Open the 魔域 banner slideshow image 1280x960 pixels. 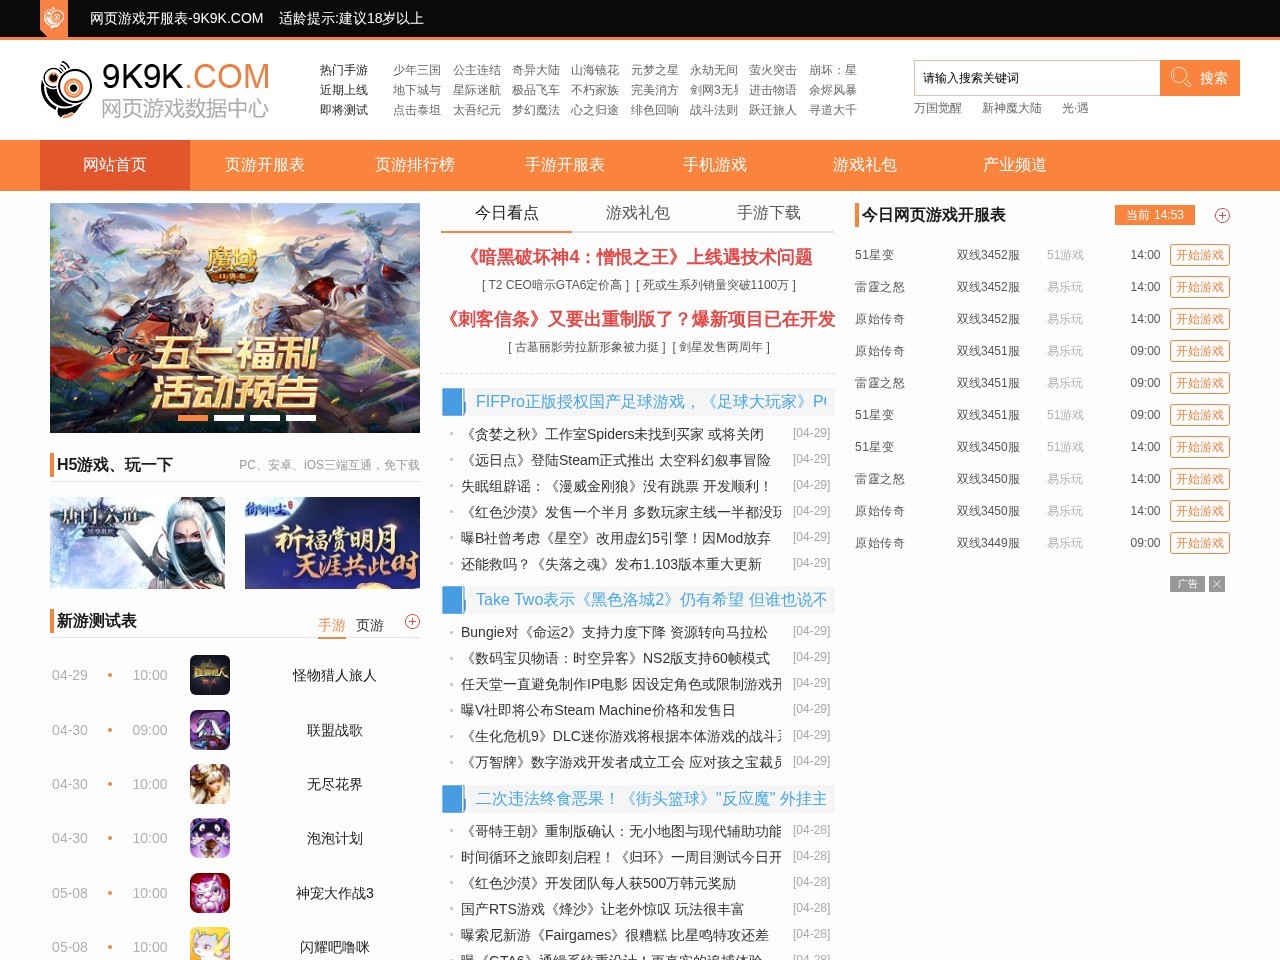[x=235, y=318]
